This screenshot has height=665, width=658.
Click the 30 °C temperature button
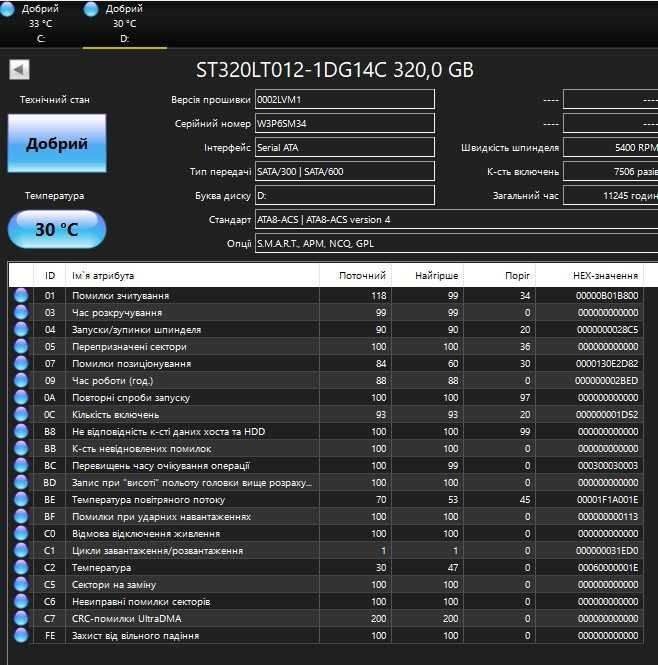57,229
